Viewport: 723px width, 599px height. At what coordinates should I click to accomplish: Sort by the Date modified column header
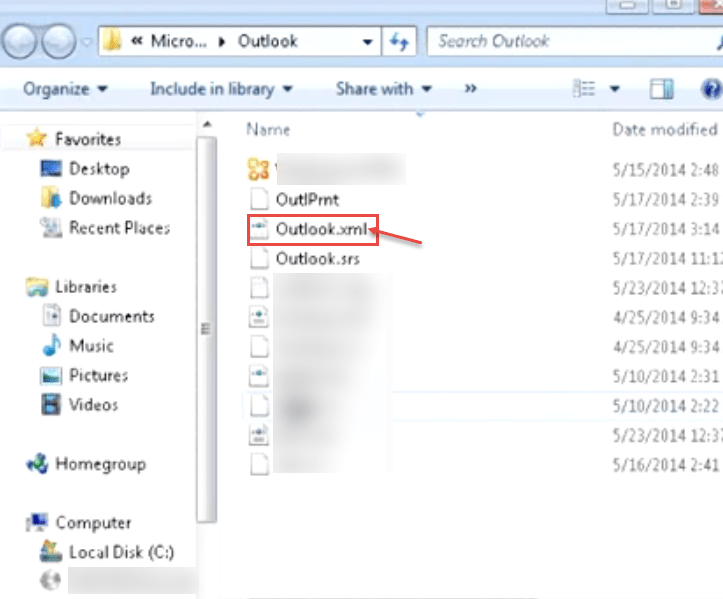(x=664, y=130)
